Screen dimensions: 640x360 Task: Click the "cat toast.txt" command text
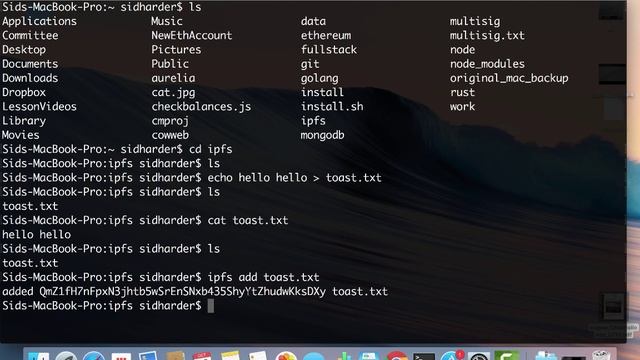point(248,220)
